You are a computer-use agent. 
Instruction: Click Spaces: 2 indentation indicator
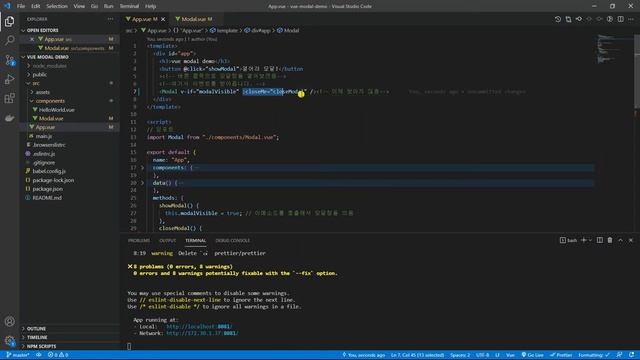pyautogui.click(x=460, y=355)
